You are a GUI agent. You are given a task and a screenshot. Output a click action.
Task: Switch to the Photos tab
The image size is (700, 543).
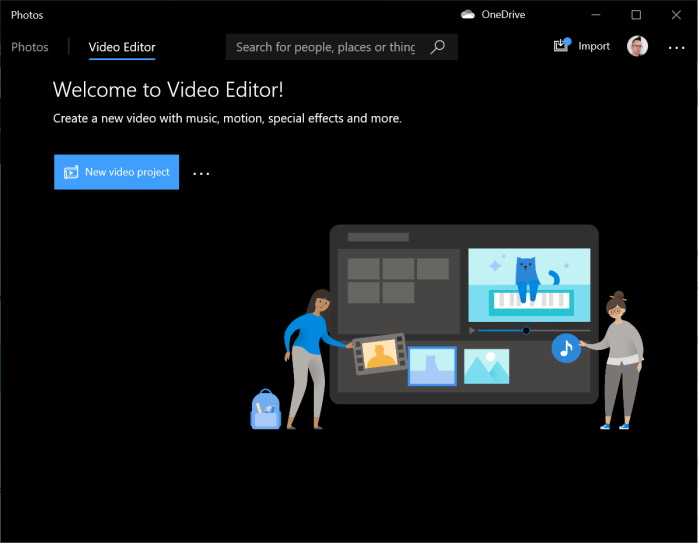[29, 47]
